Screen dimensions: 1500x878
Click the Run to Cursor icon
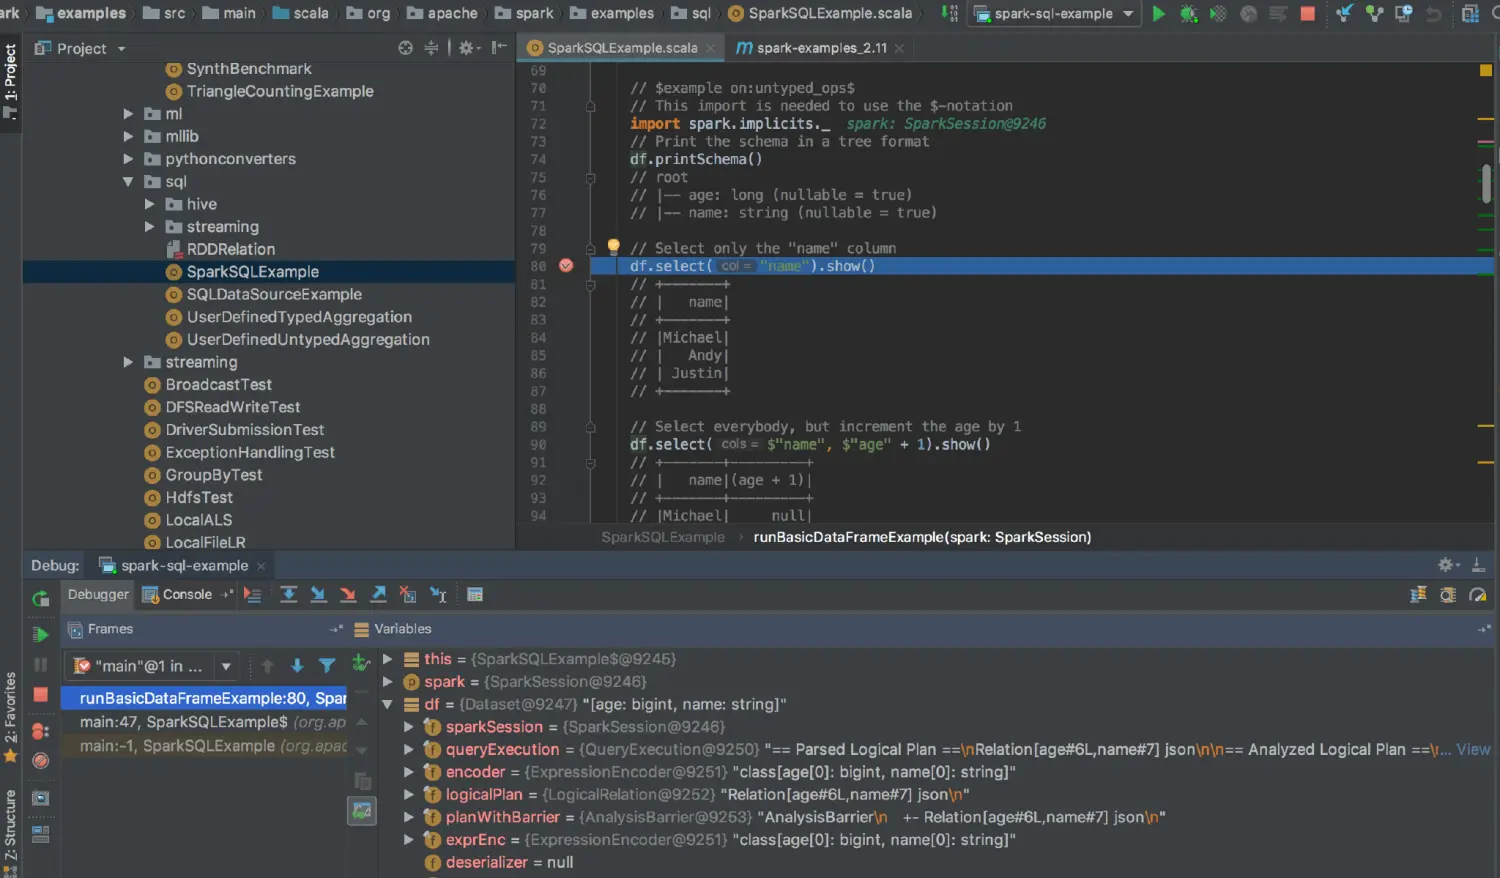438,595
